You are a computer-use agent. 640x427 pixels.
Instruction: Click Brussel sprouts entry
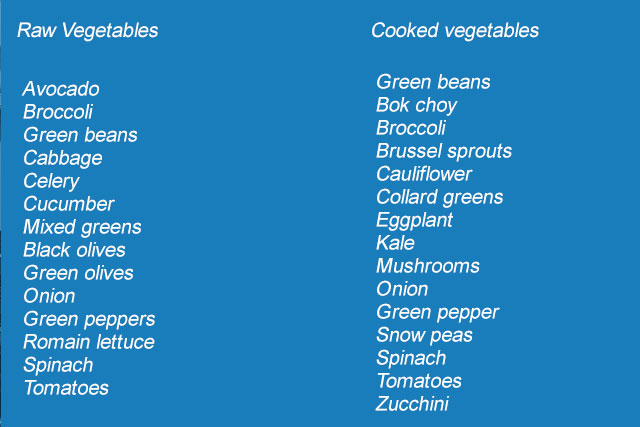444,151
